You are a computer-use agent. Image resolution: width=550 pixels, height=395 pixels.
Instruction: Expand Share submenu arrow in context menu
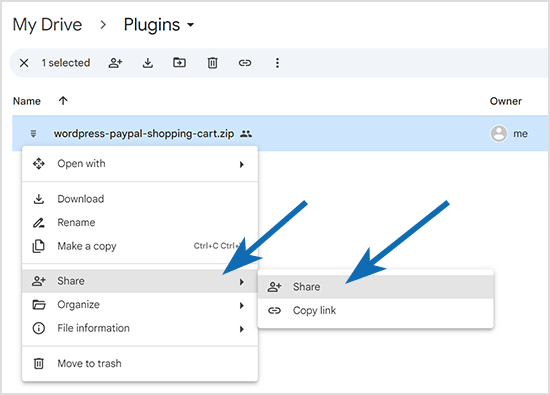pos(241,282)
